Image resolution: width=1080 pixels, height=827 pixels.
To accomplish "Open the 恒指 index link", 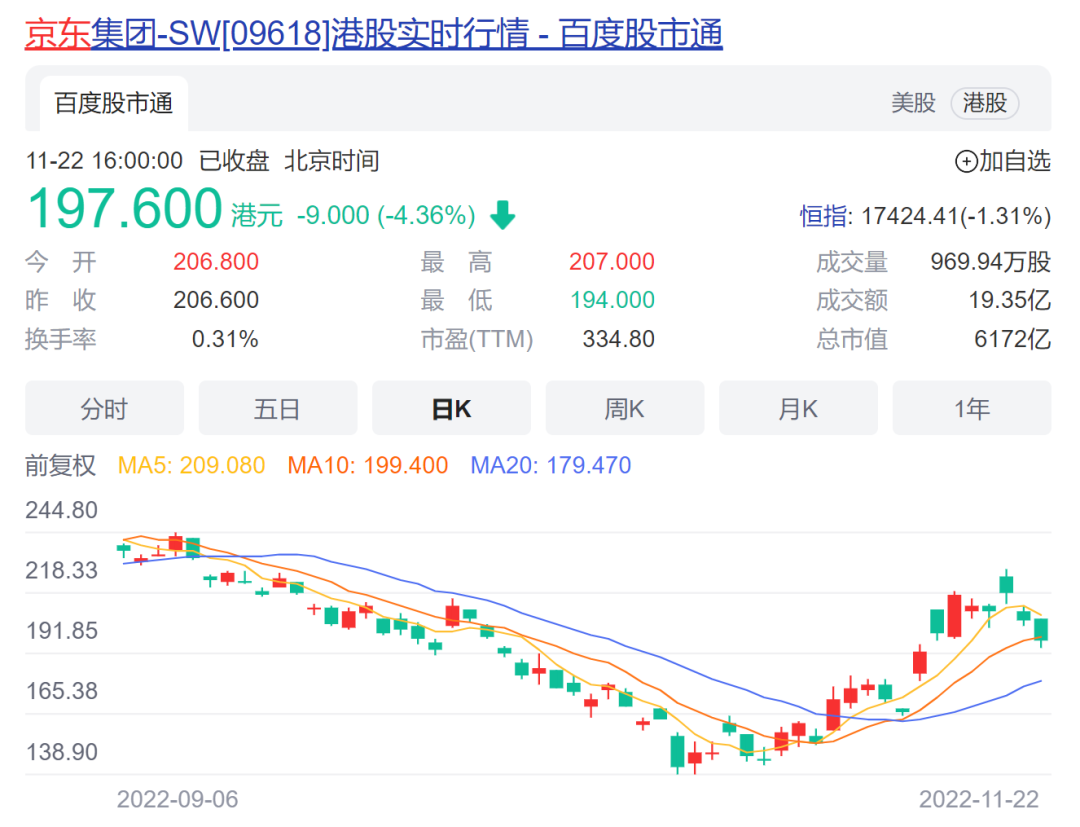I will tap(823, 216).
